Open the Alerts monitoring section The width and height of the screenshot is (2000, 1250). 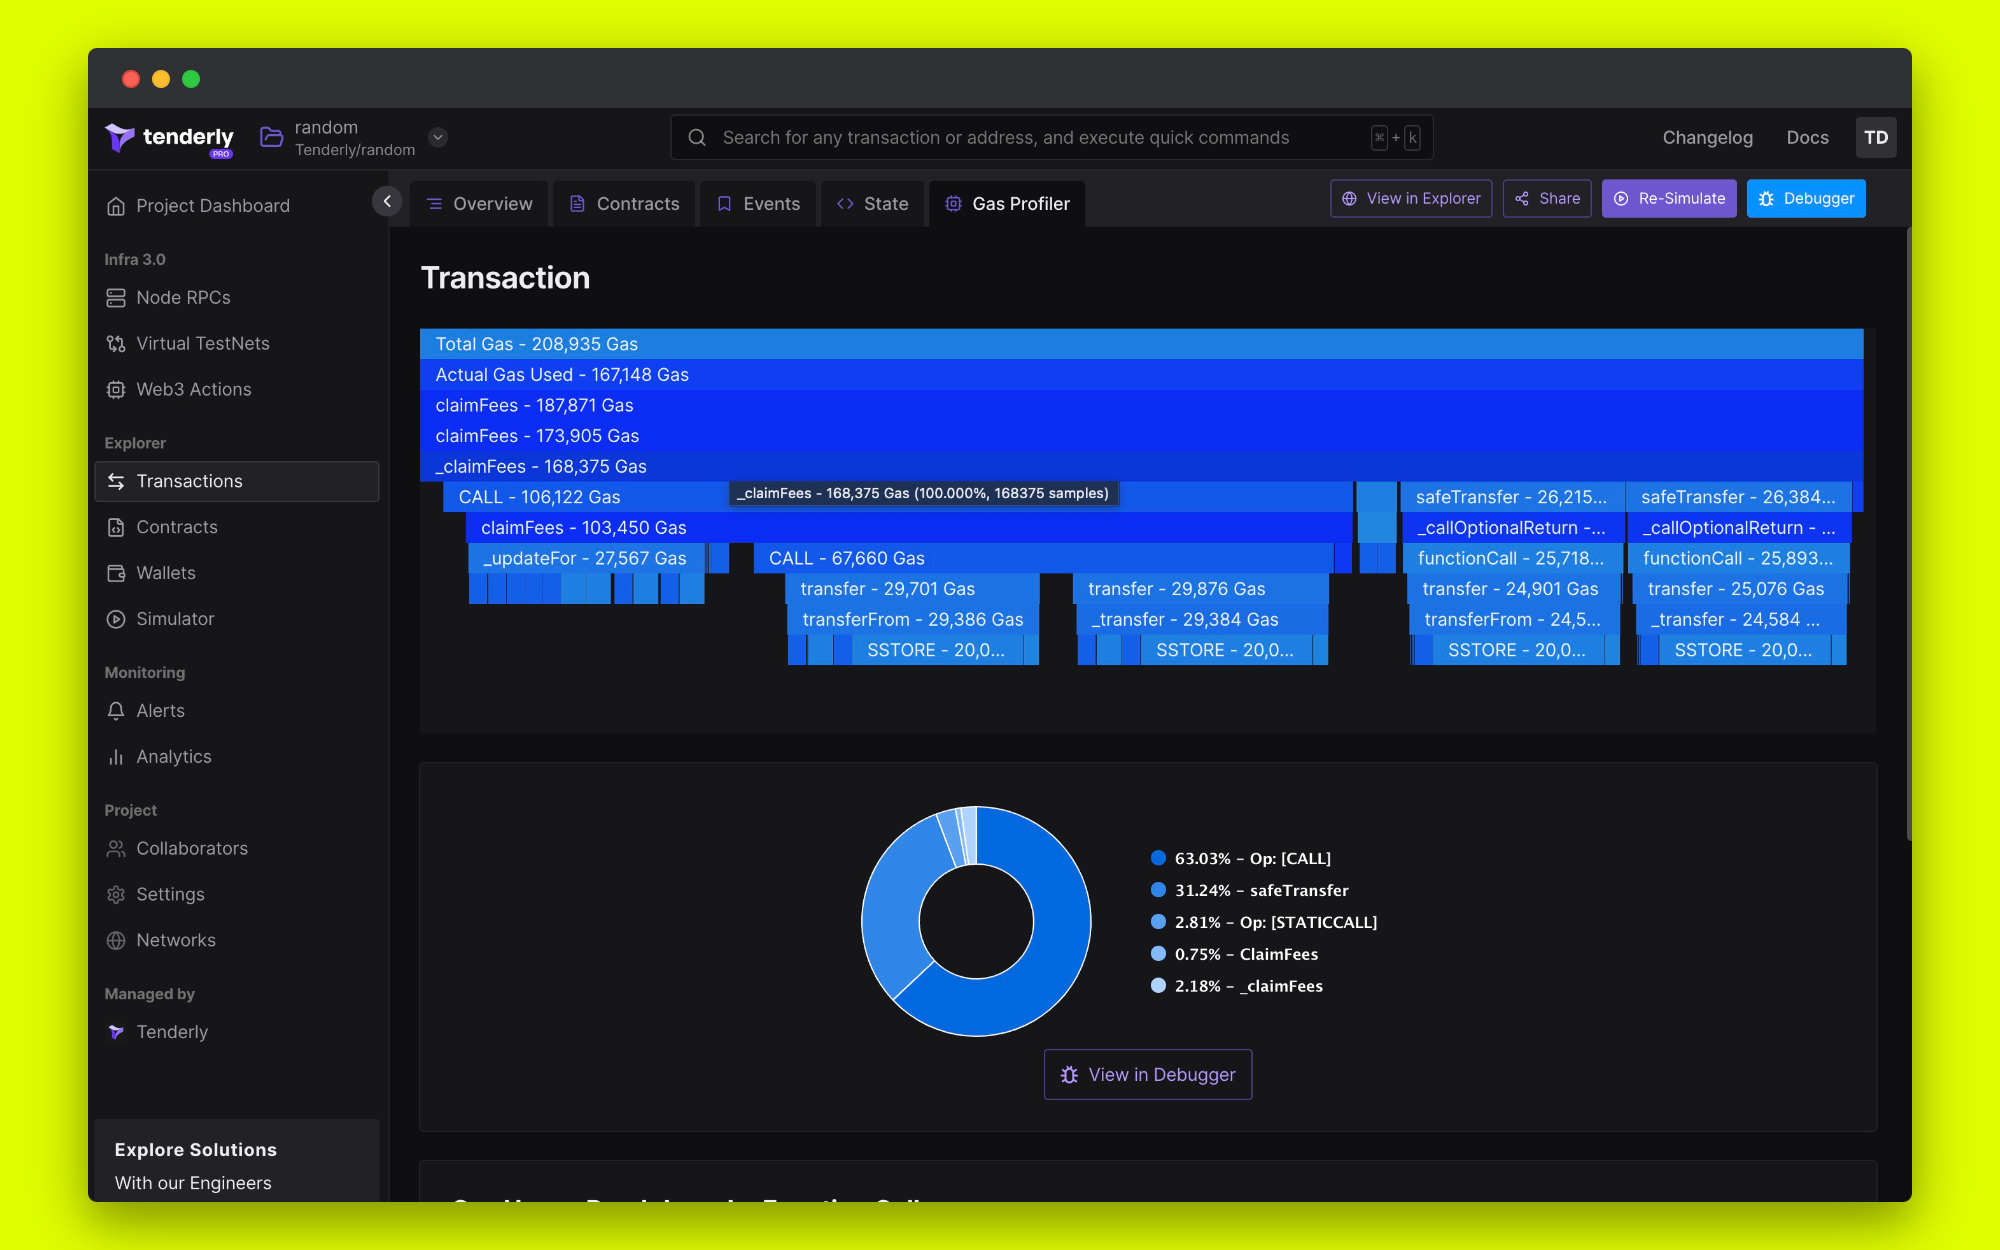point(160,710)
